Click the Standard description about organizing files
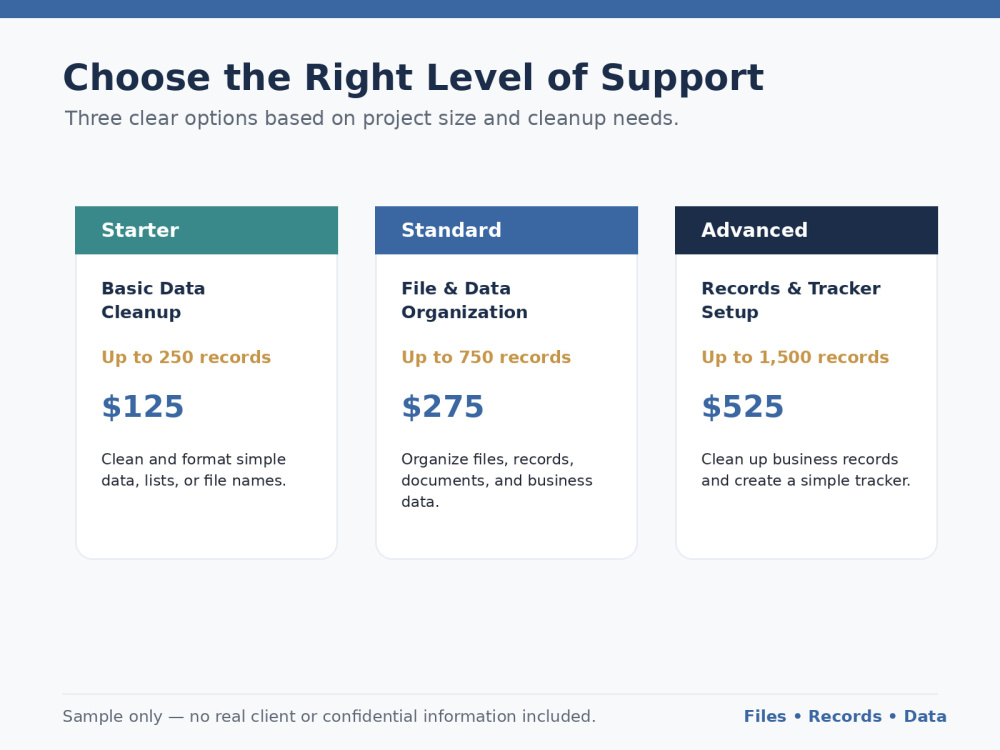The height and width of the screenshot is (750, 1000). [x=497, y=480]
